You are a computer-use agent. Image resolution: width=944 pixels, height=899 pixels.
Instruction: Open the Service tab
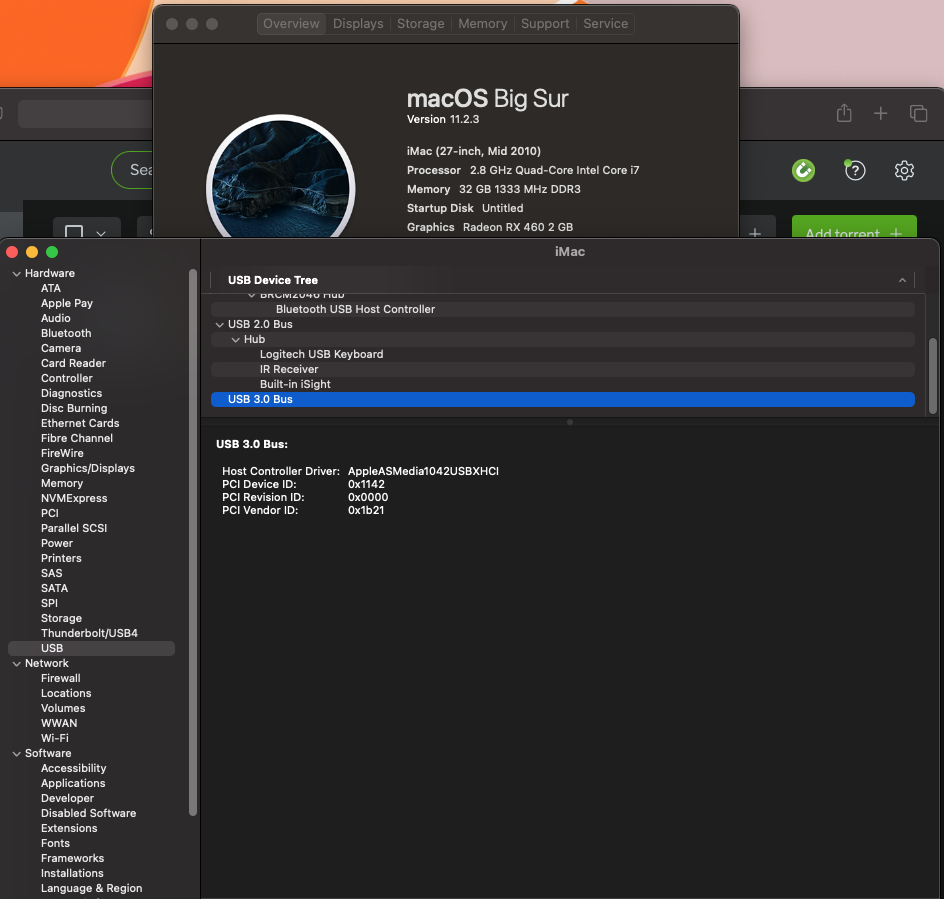coord(606,23)
